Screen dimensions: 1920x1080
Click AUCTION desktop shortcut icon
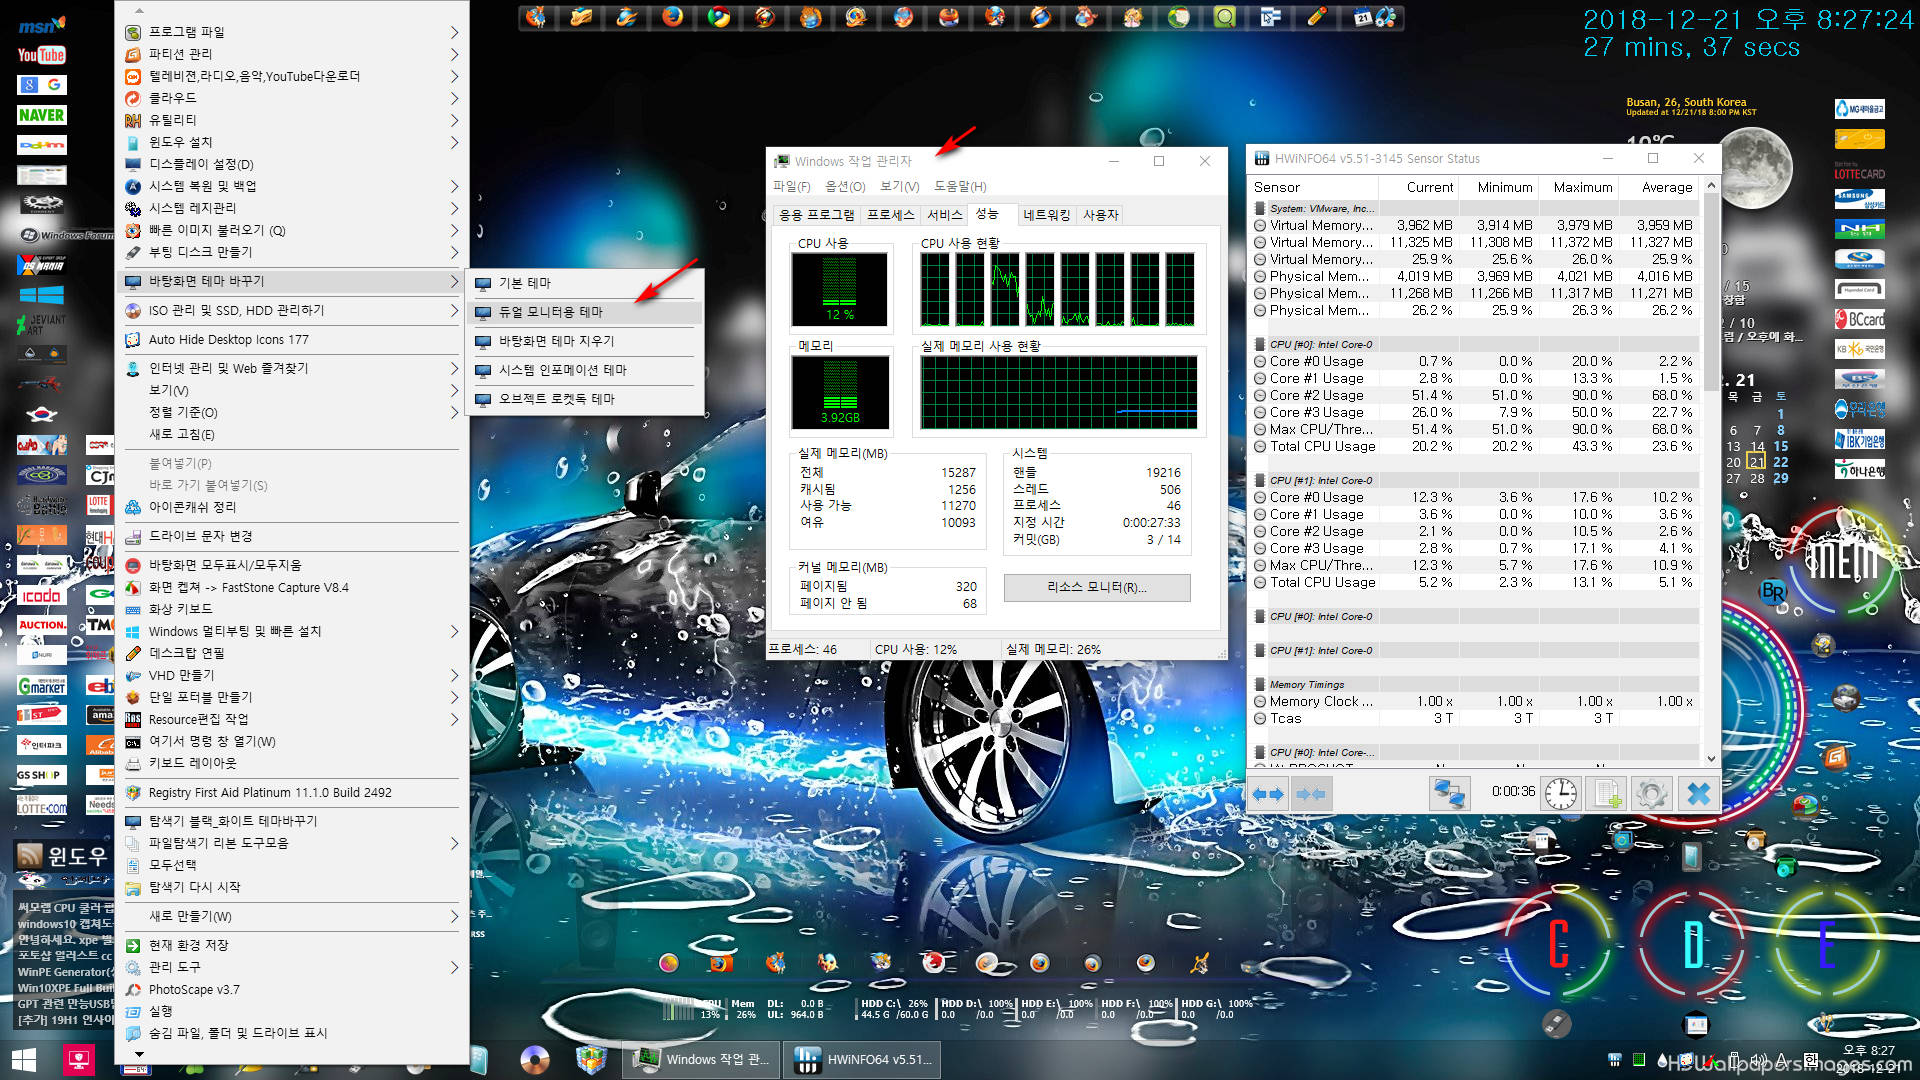pyautogui.click(x=42, y=625)
